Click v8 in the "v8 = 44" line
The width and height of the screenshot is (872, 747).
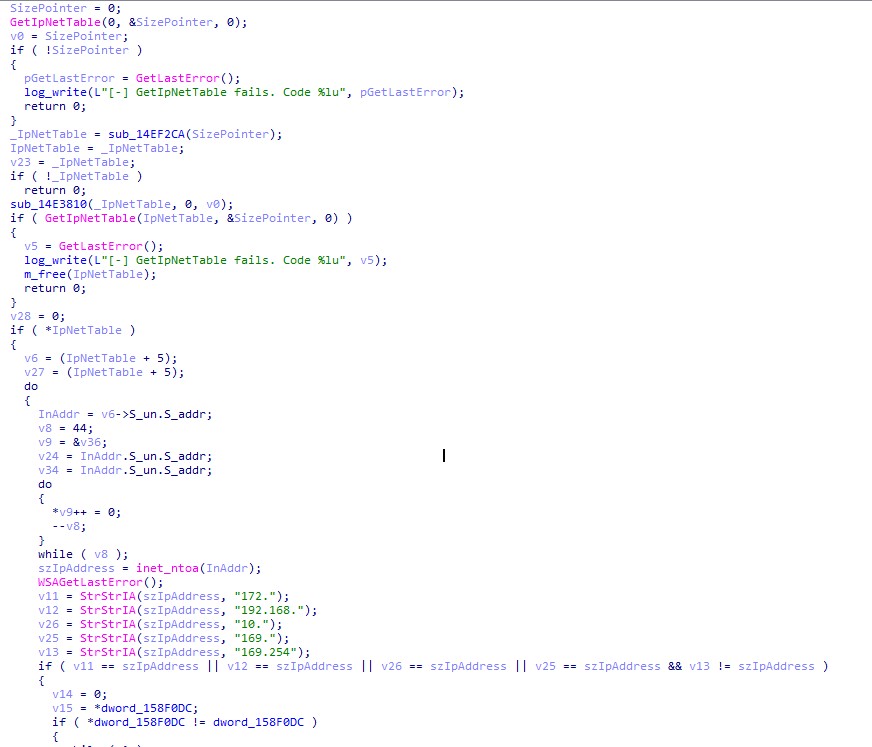[x=45, y=428]
